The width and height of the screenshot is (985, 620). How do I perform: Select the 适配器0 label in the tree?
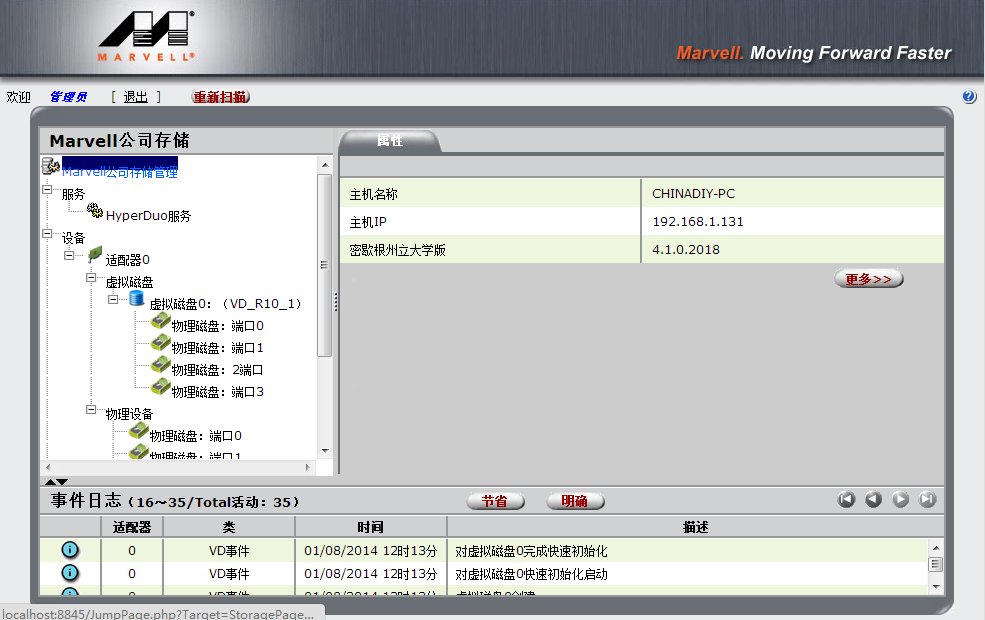(128, 260)
